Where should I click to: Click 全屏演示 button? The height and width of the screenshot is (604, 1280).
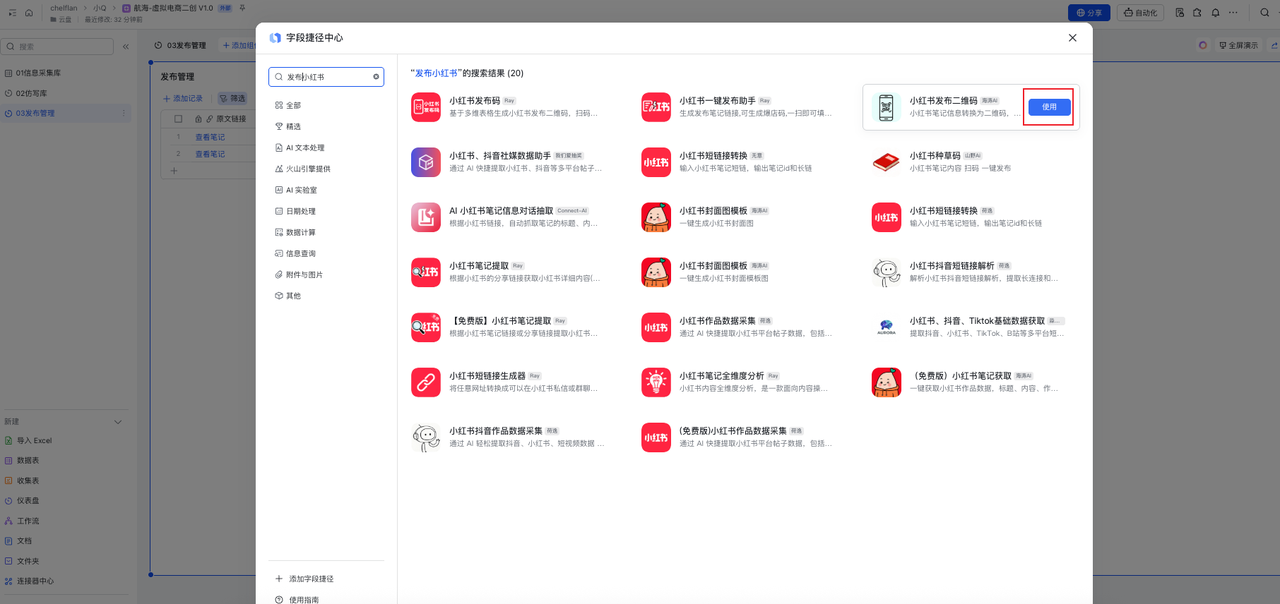pos(1238,45)
